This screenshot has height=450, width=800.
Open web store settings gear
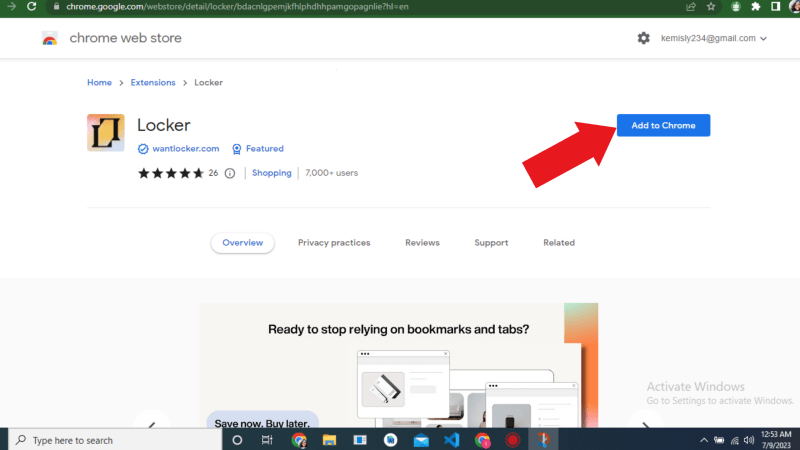tap(643, 38)
